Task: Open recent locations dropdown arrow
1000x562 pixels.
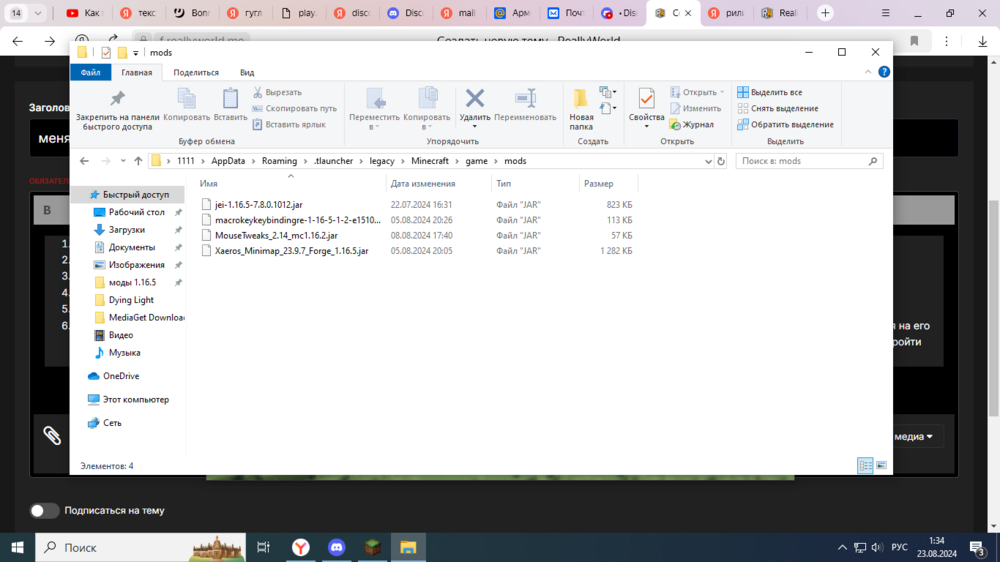Action: [x=122, y=161]
